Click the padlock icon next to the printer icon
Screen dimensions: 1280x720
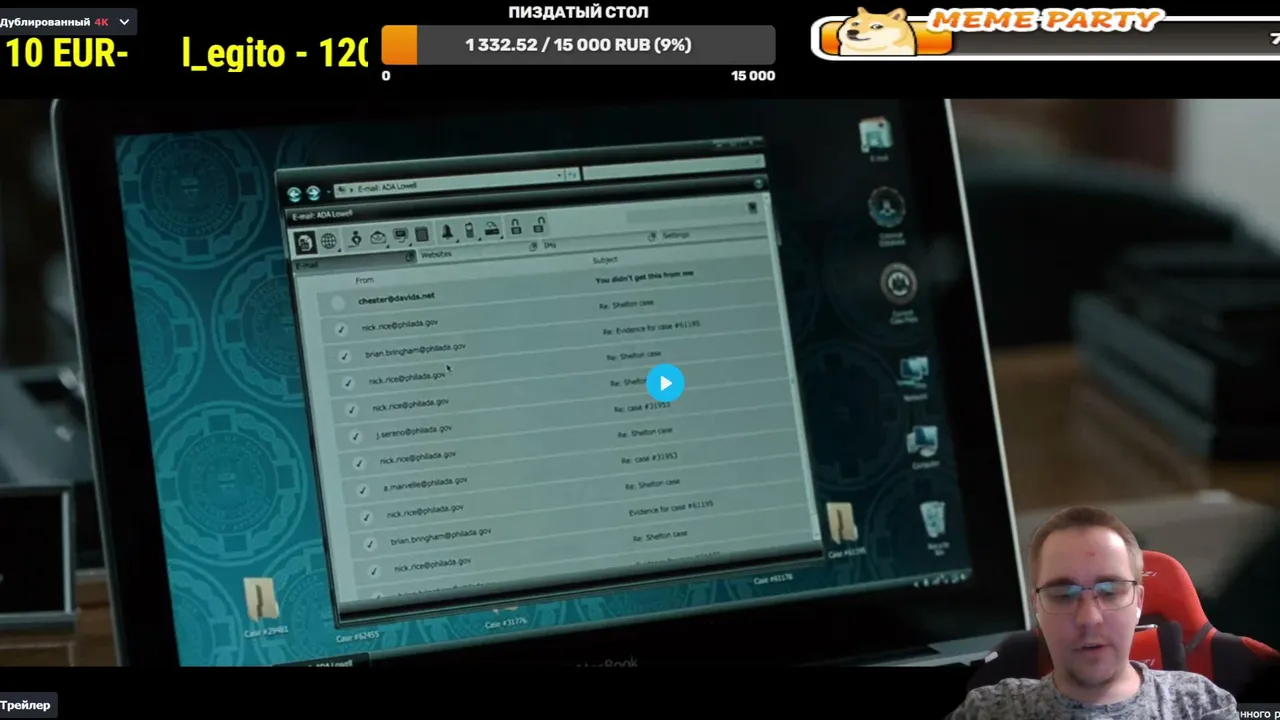(x=516, y=227)
